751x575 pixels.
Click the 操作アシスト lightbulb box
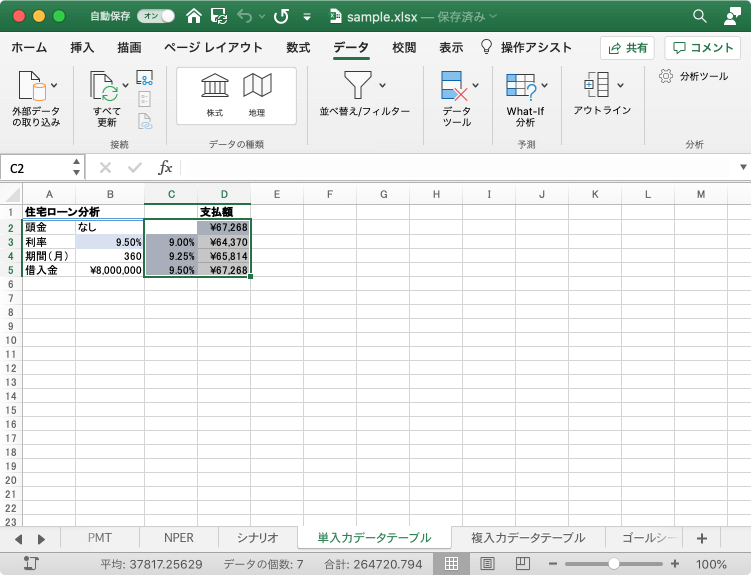[x=526, y=47]
